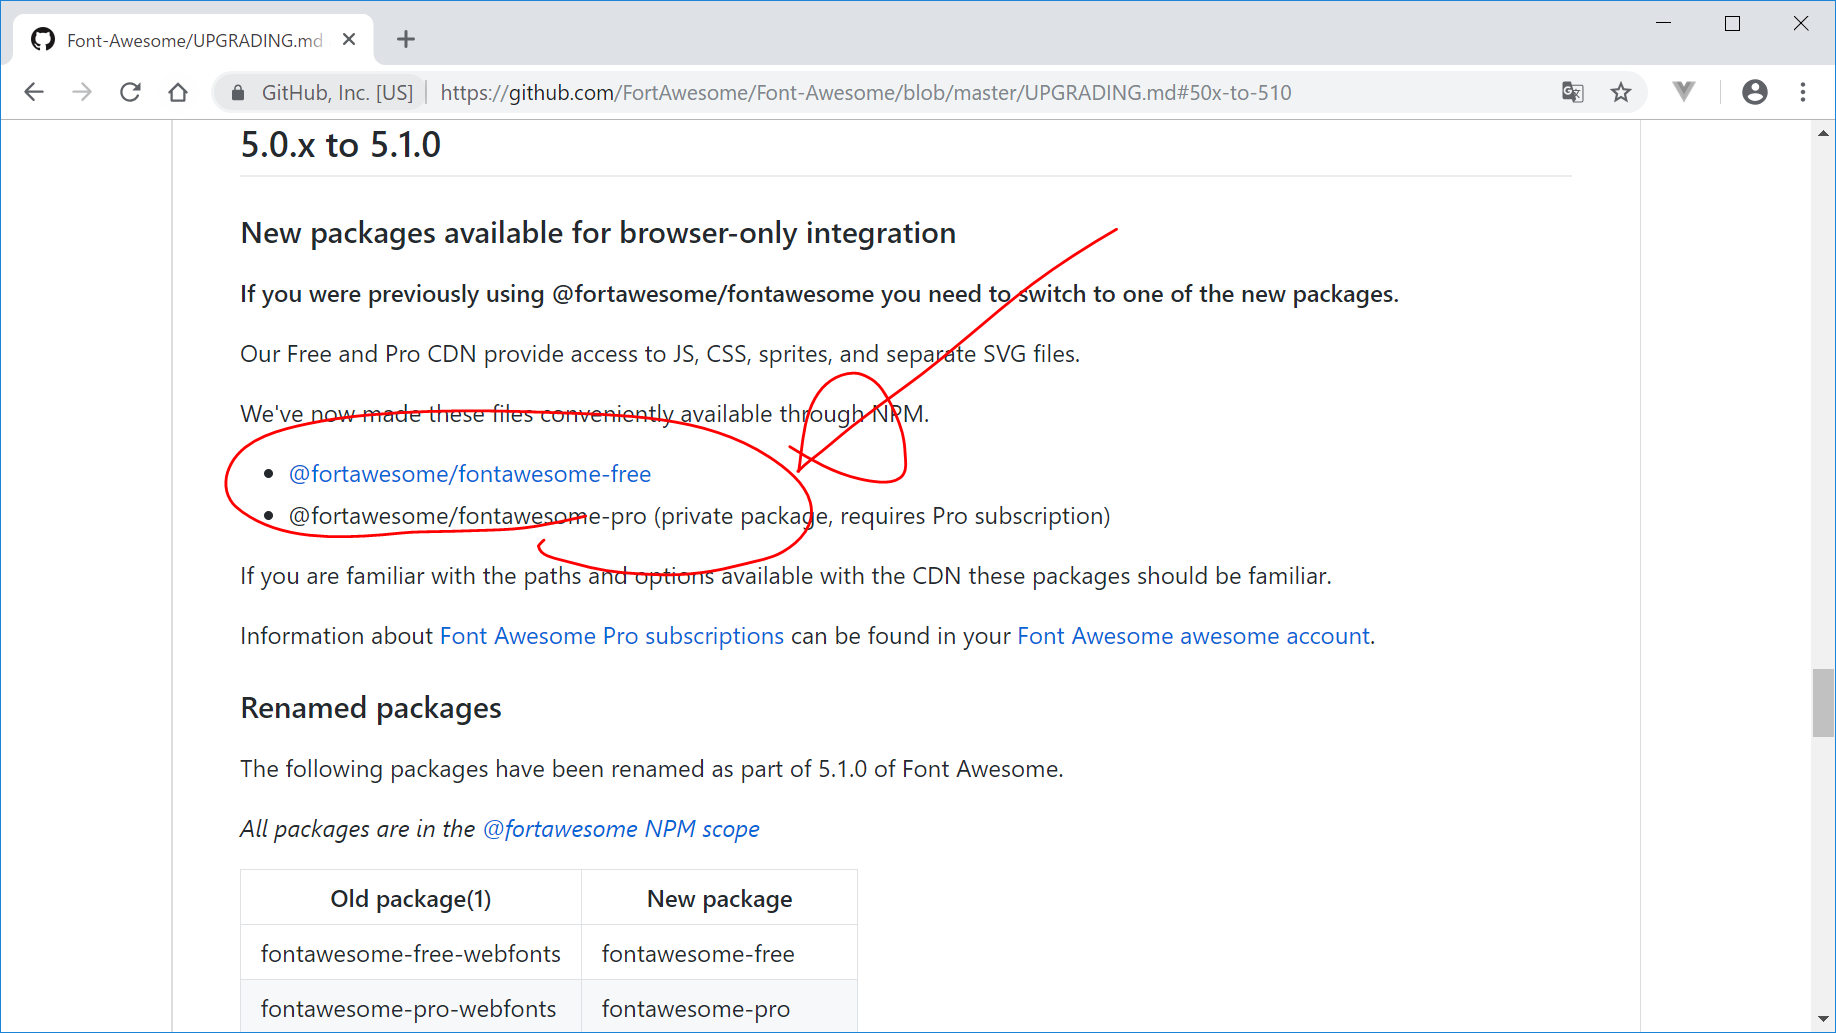The width and height of the screenshot is (1836, 1033).
Task: Open the @fortawesome NPM scope link
Action: [620, 829]
